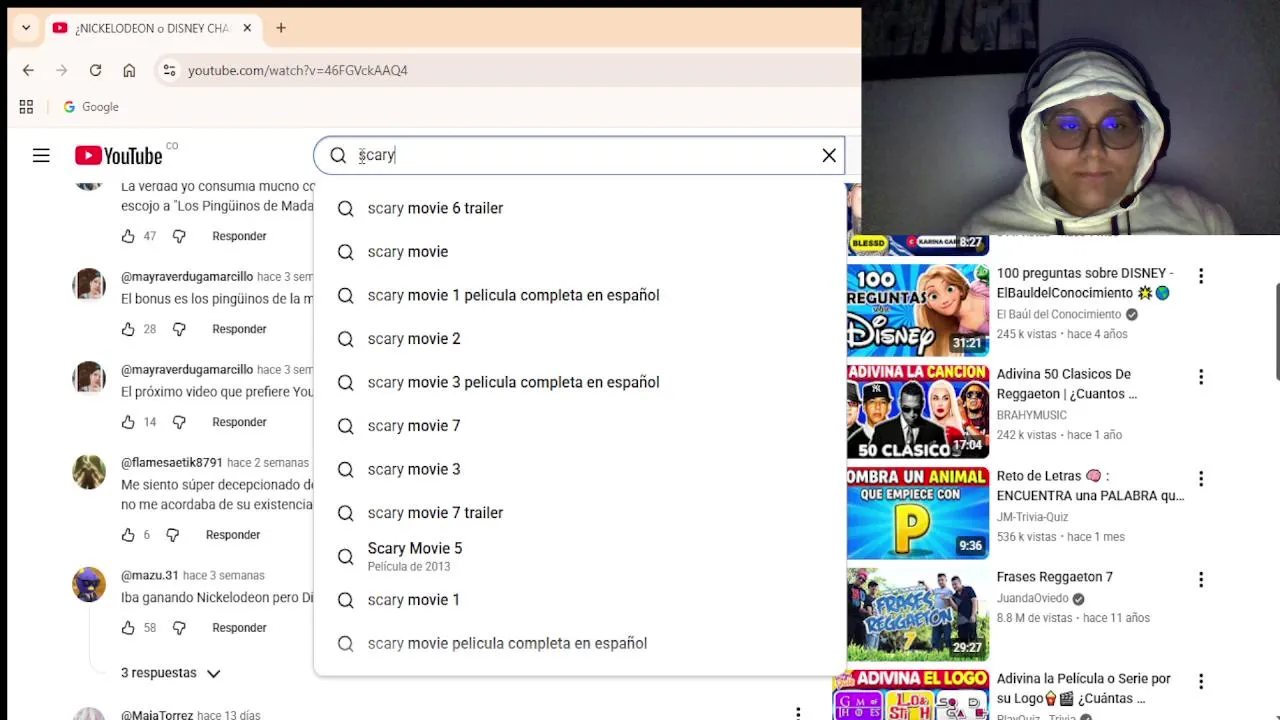Open the 'El Baúl del Conocimiento' channel name
Viewport: 1280px width, 720px height.
pyautogui.click(x=1059, y=314)
